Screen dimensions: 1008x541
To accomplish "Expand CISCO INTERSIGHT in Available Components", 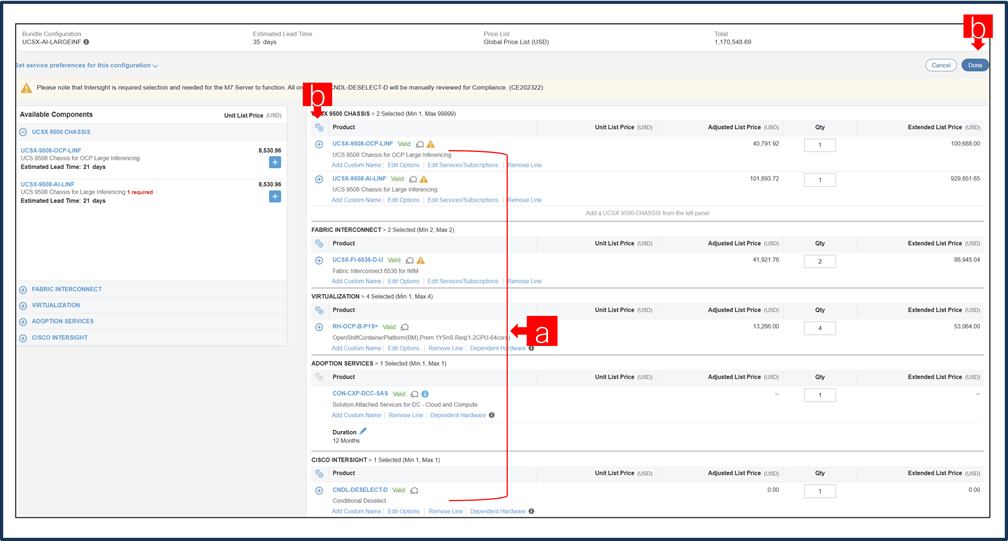I will pos(23,338).
